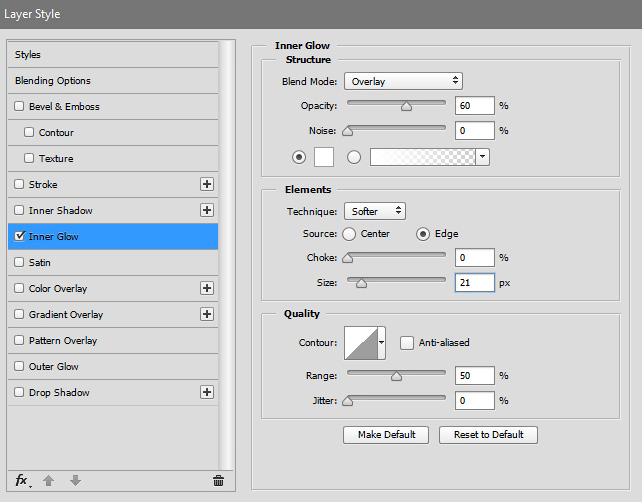Viewport: 642px width, 502px height.
Task: Open the Styles section
Action: [113, 54]
